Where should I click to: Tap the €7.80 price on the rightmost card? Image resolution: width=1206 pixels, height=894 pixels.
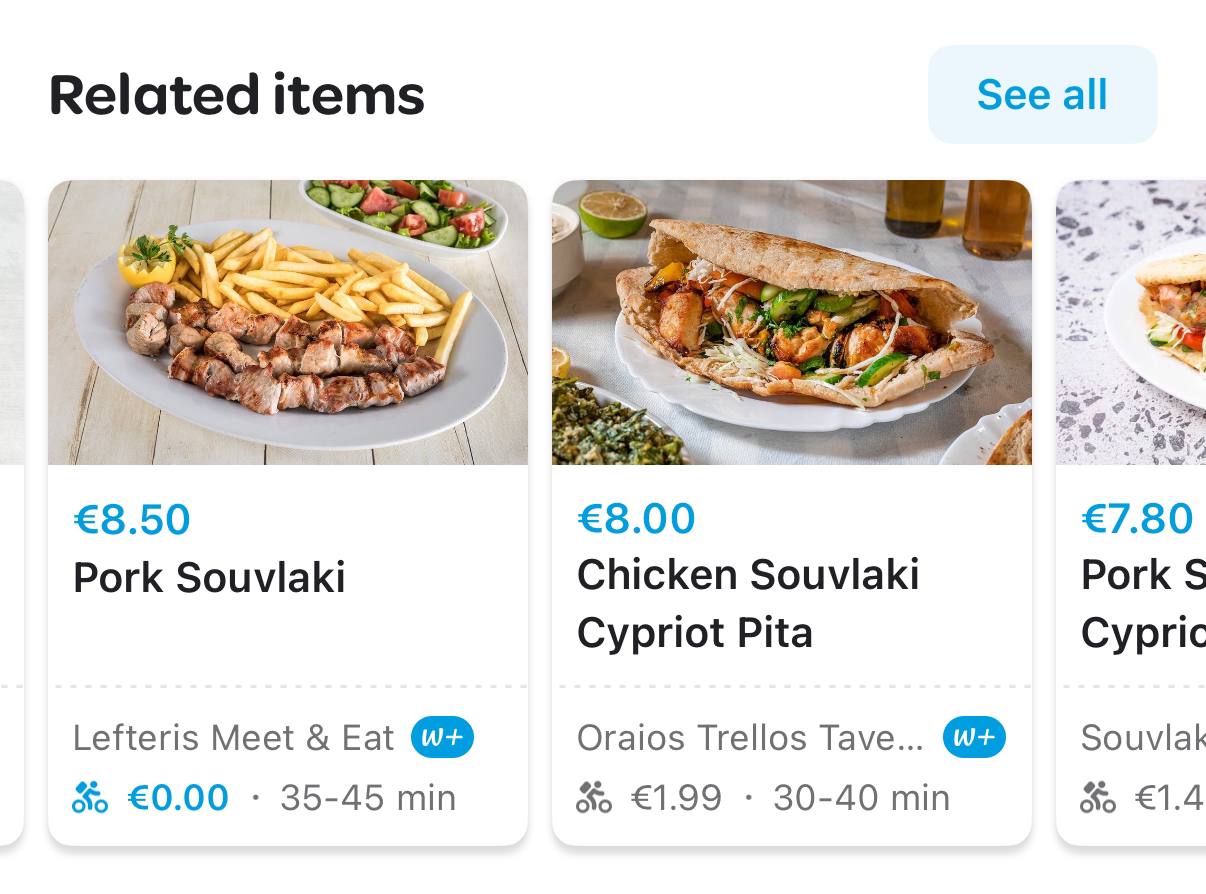pos(1138,519)
